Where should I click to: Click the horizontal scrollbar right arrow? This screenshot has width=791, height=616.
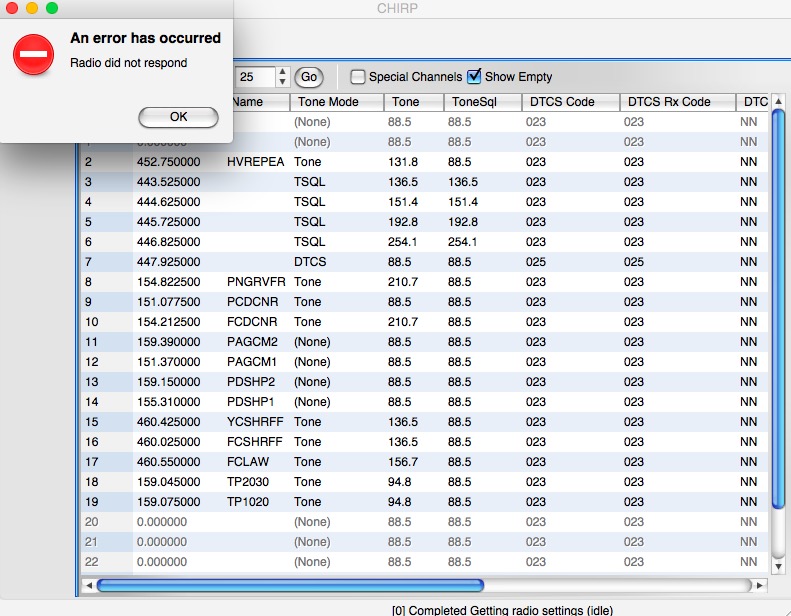point(759,585)
